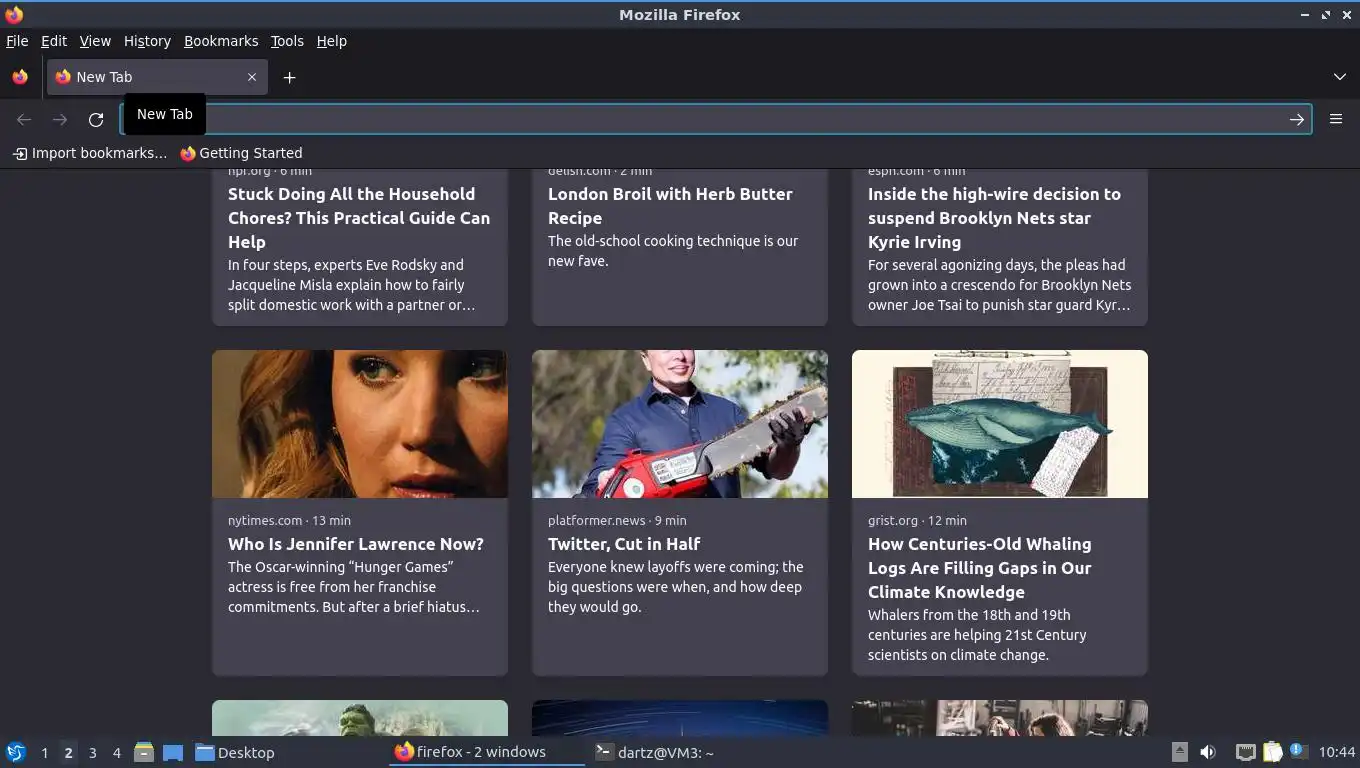Open the Desktop folder taskbar item
The width and height of the screenshot is (1360, 768).
235,752
